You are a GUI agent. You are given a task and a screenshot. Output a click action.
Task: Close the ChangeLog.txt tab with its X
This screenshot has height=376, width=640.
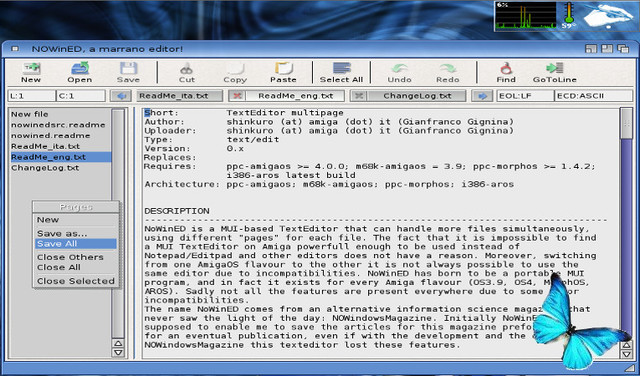point(359,96)
